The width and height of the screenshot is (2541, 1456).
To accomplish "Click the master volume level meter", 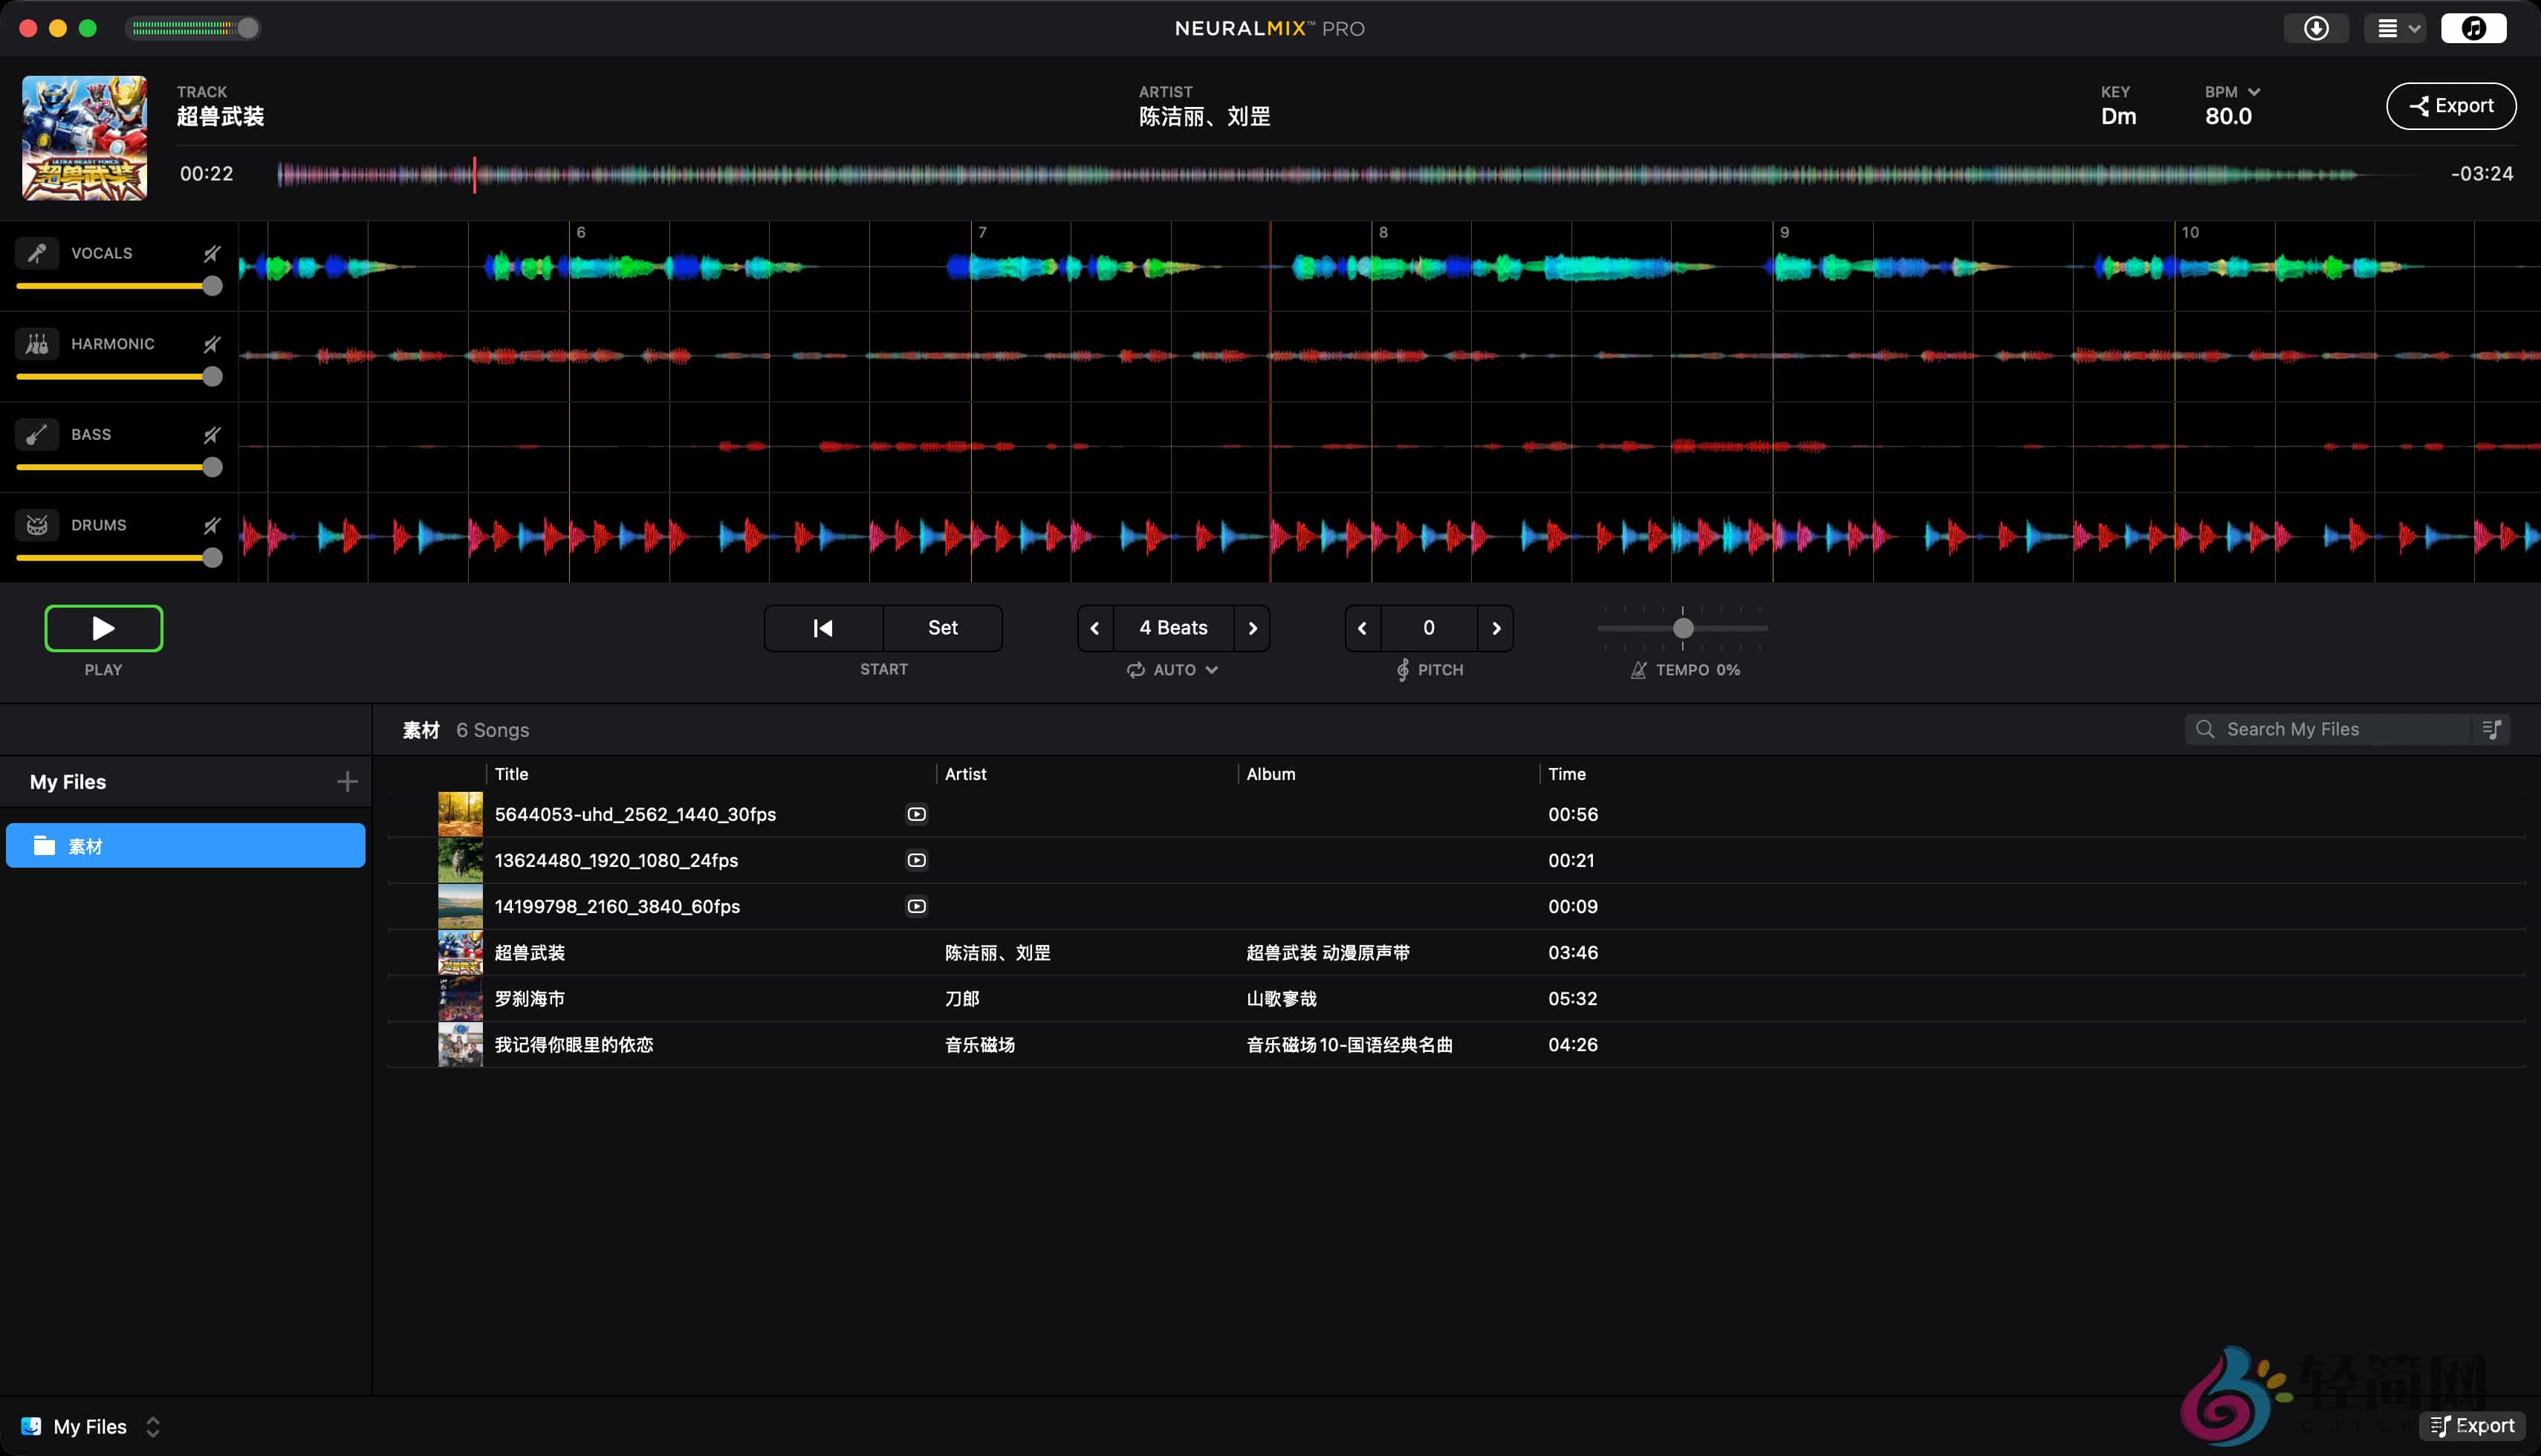I will click(x=193, y=28).
